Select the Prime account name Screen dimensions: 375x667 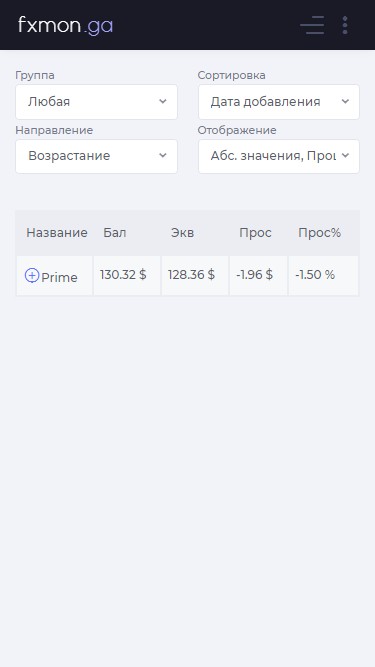pyautogui.click(x=59, y=277)
